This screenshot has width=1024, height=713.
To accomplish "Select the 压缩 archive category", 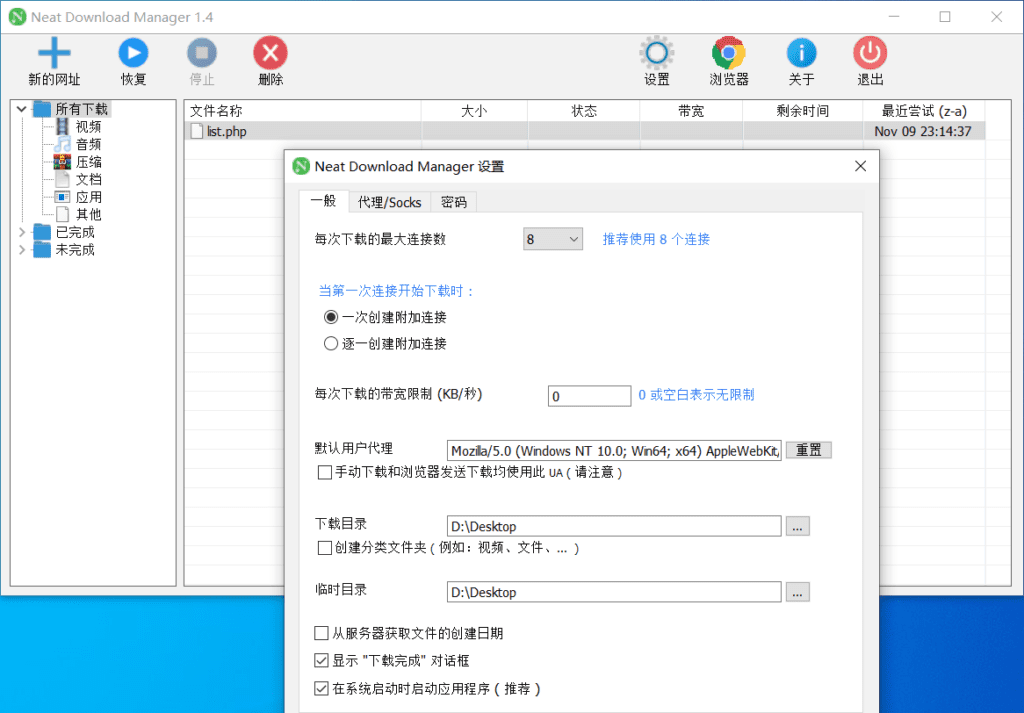I will (62, 161).
